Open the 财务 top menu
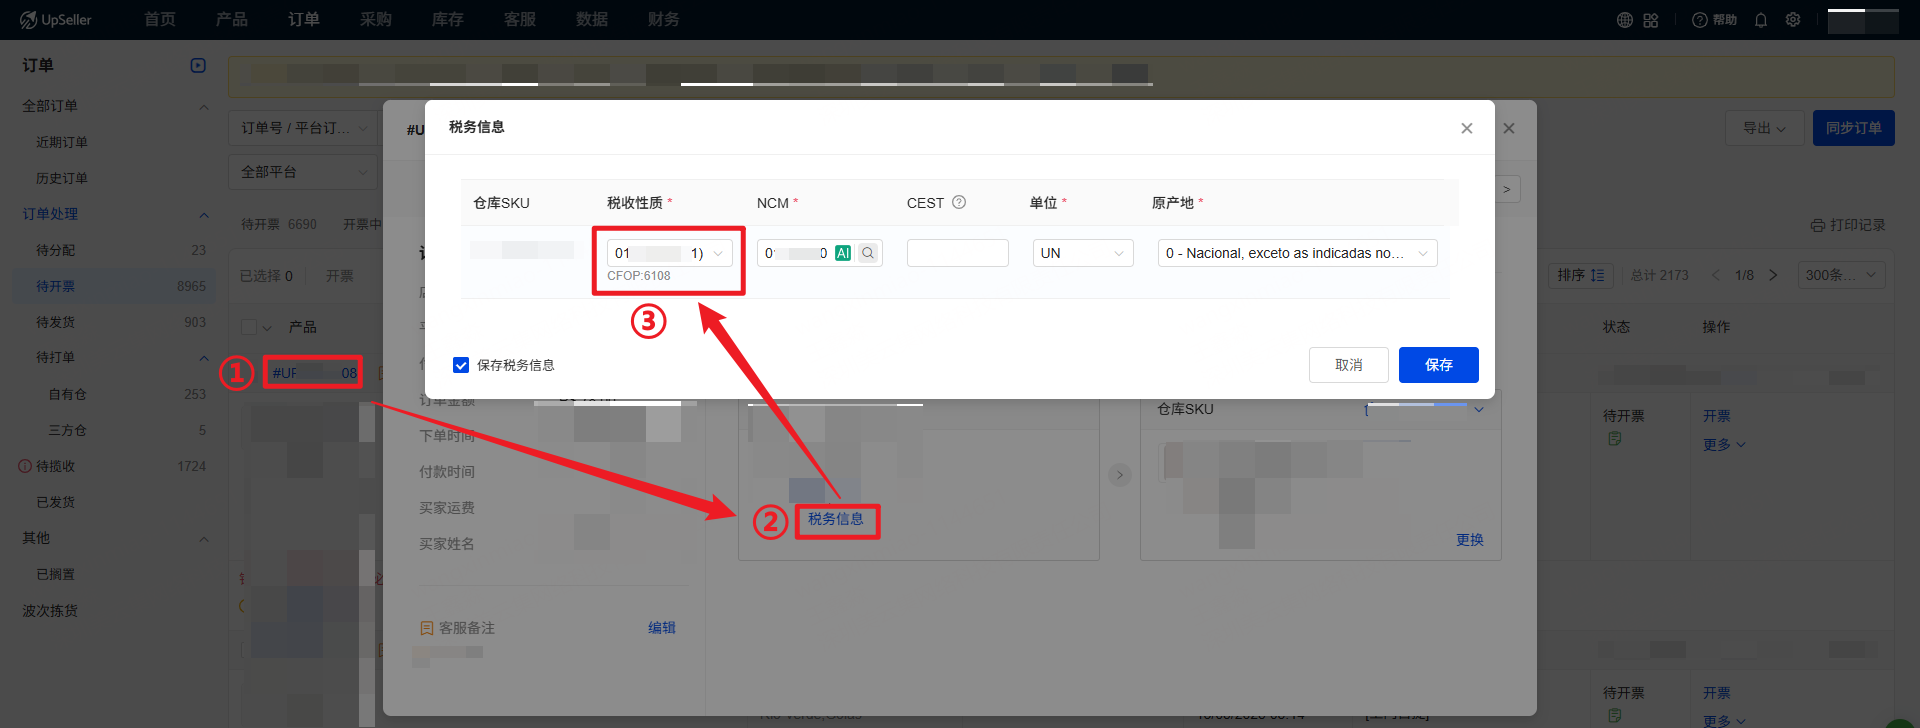Viewport: 1920px width, 728px height. tap(663, 20)
